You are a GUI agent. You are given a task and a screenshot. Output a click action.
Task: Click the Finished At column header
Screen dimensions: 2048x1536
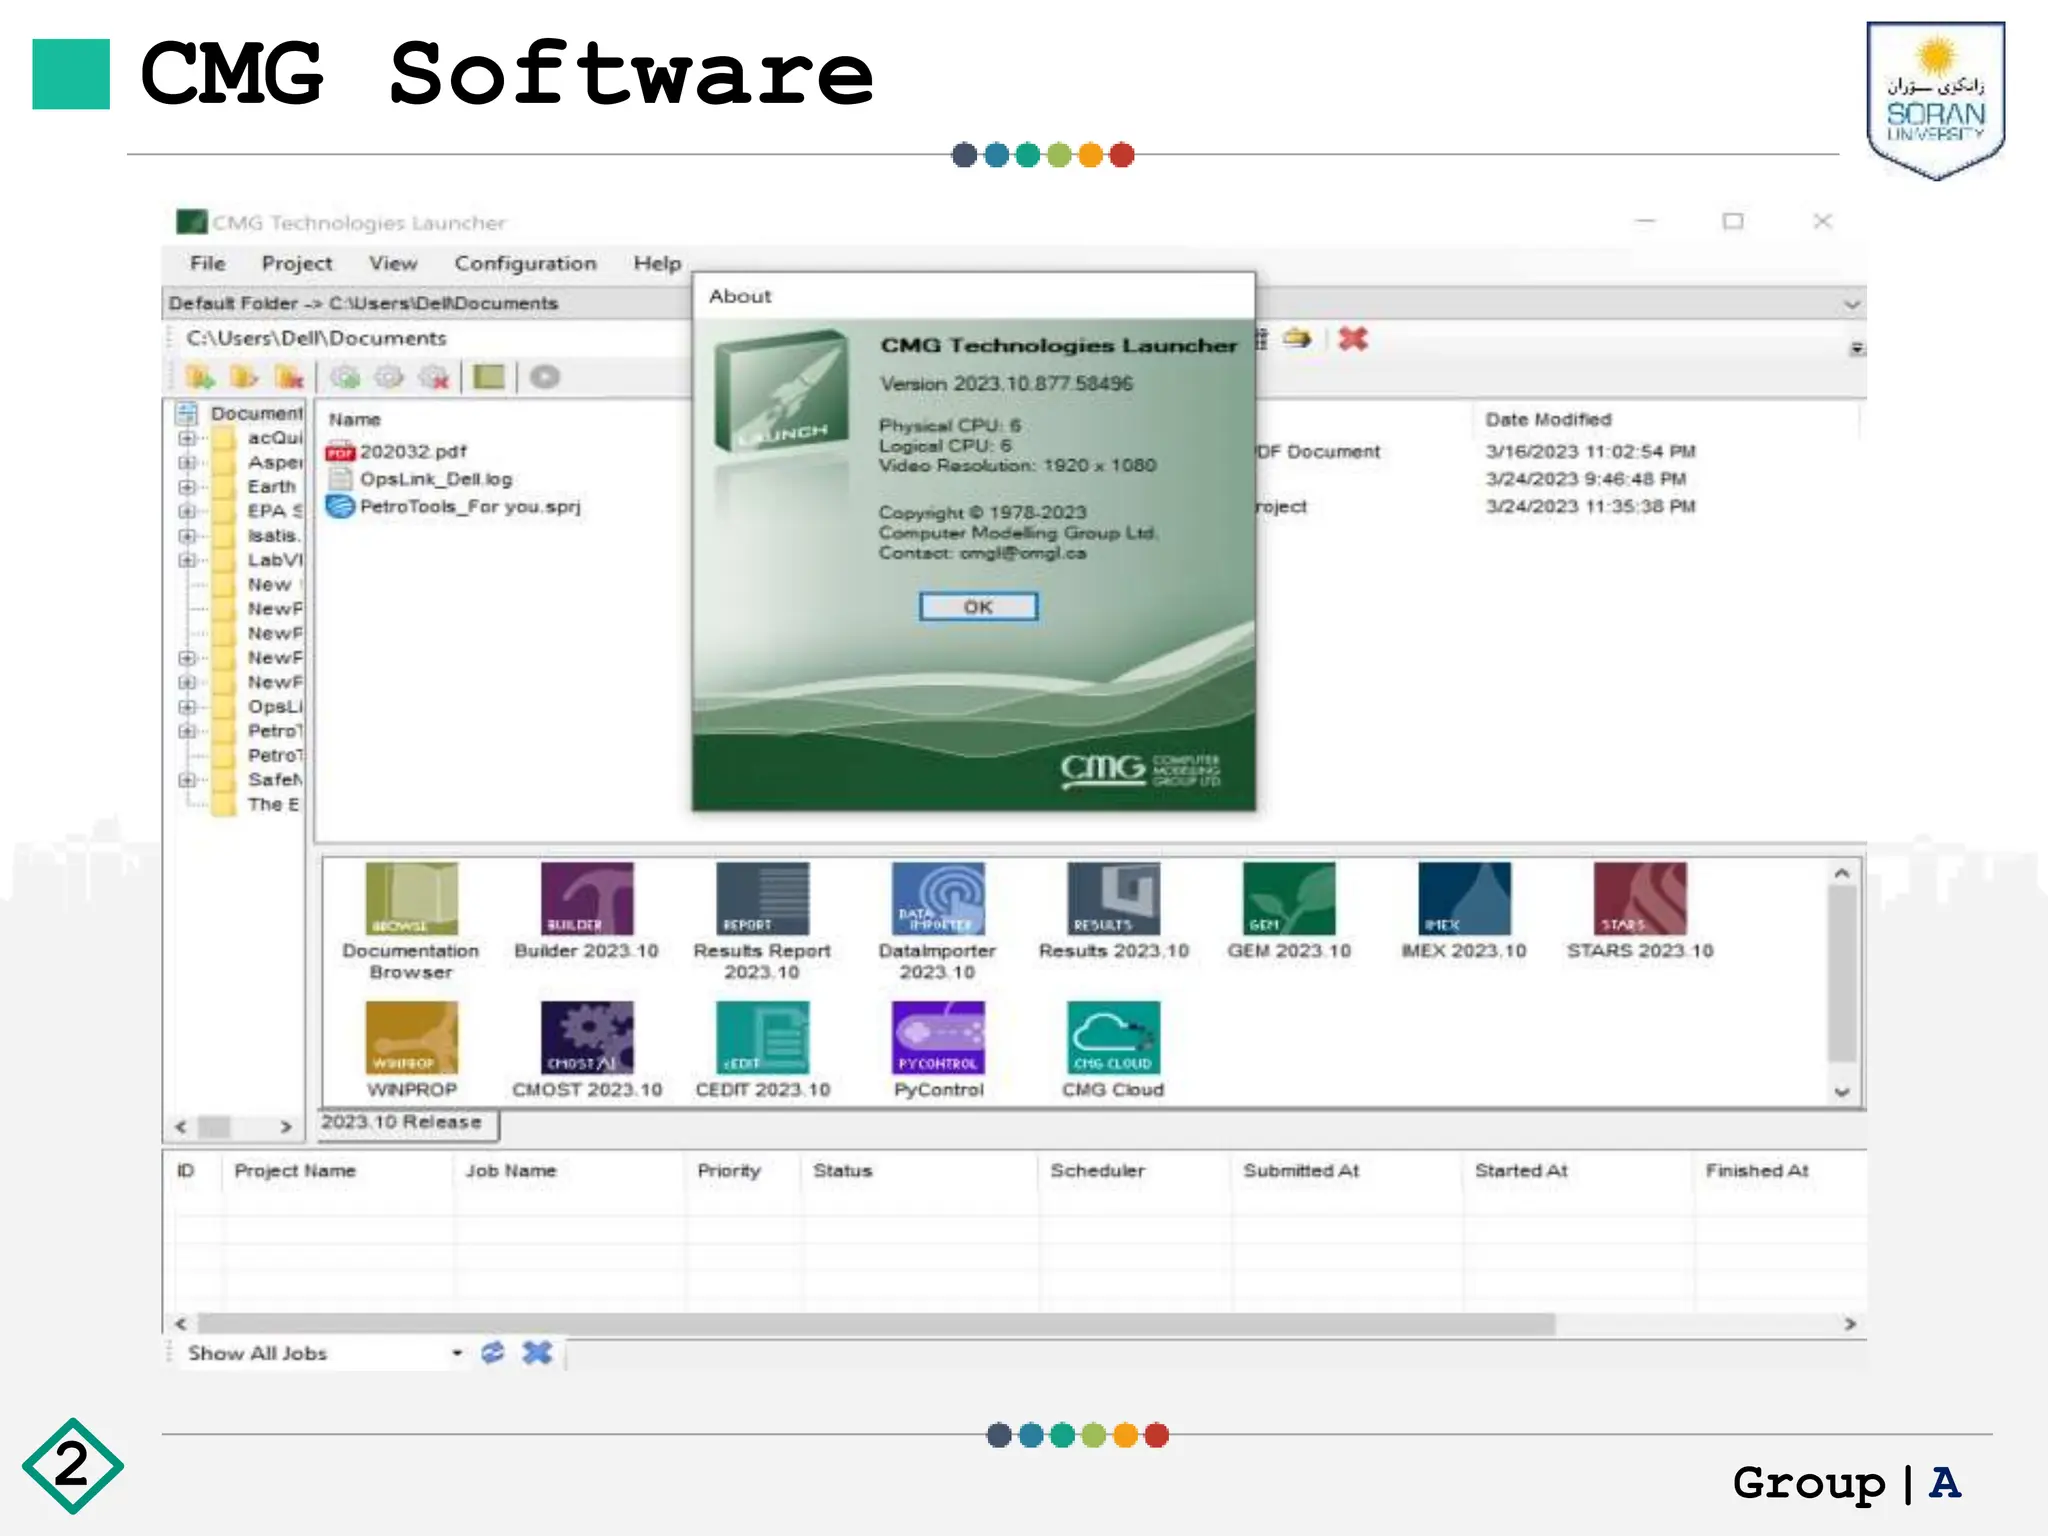[1757, 1170]
